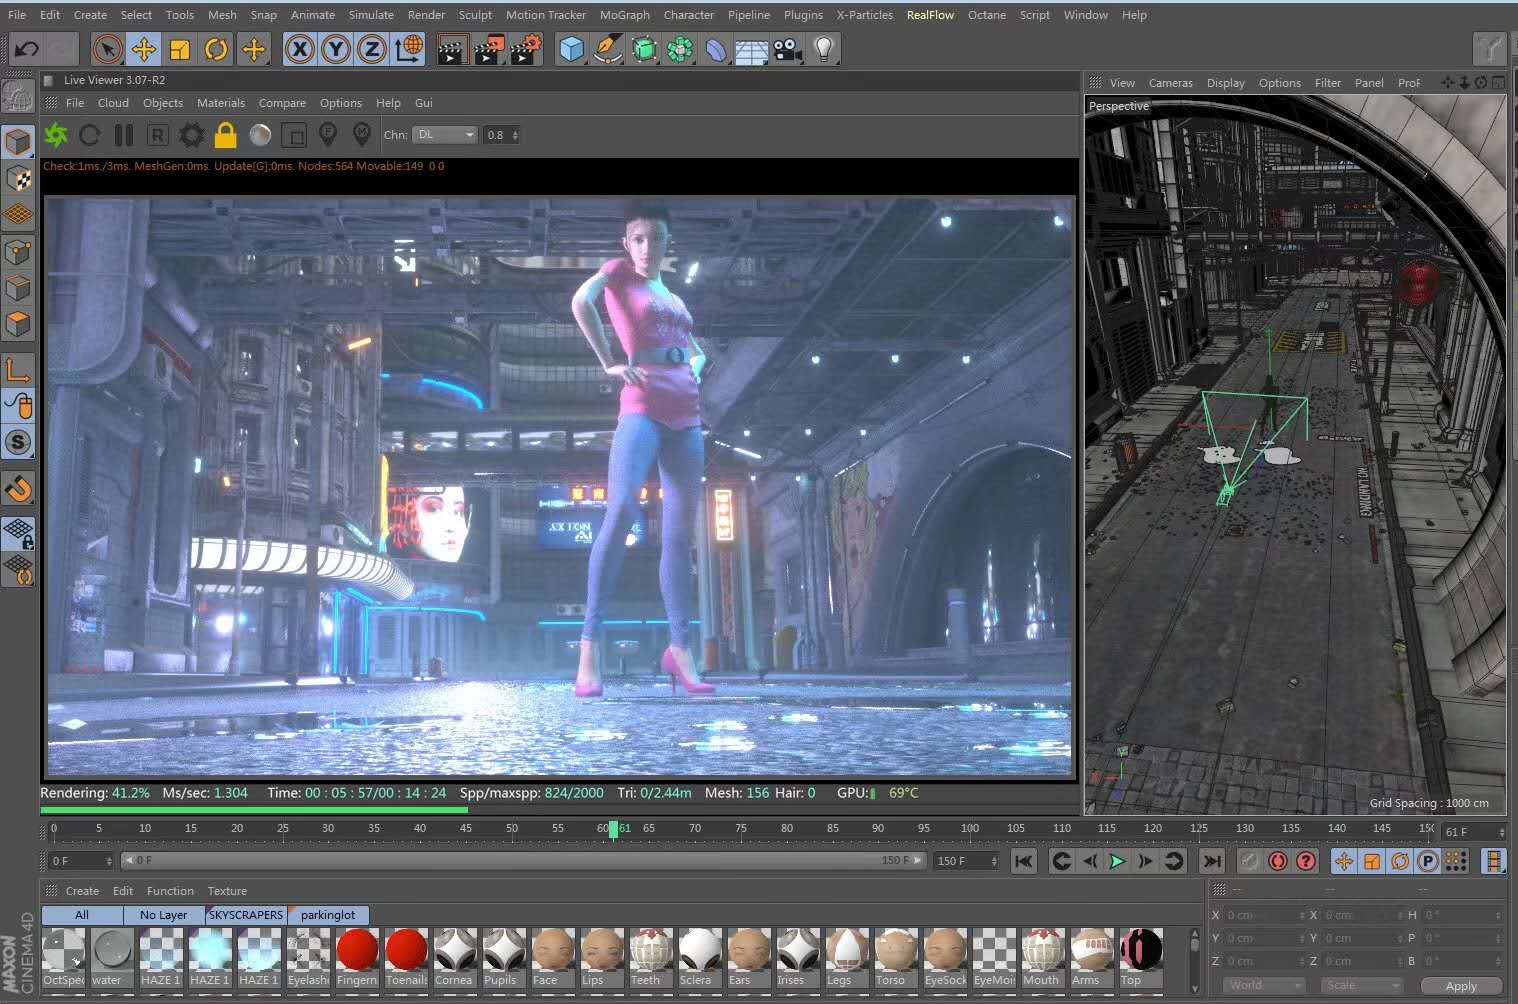Click the Live Viewer pick focus icon
The image size is (1518, 1004).
pyautogui.click(x=327, y=134)
